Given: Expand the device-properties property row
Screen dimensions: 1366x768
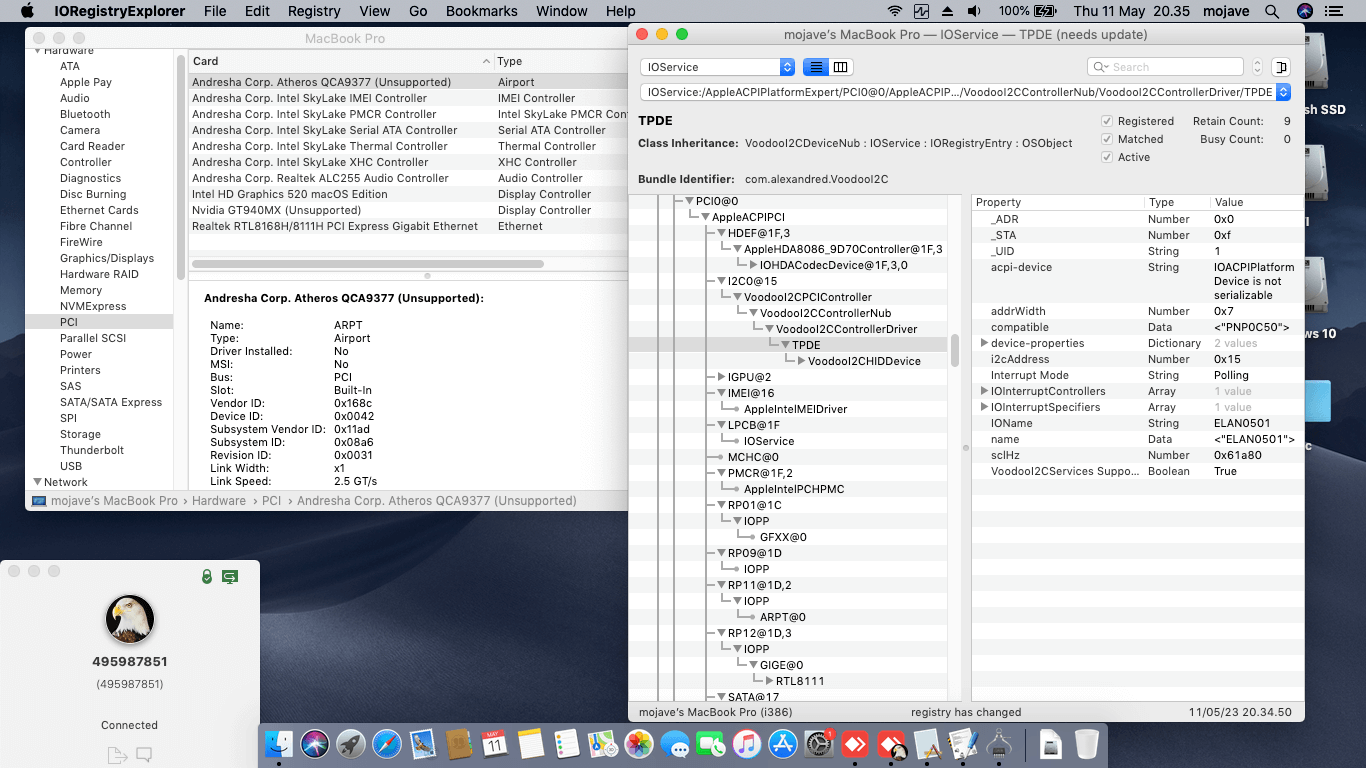Looking at the screenshot, I should point(985,343).
